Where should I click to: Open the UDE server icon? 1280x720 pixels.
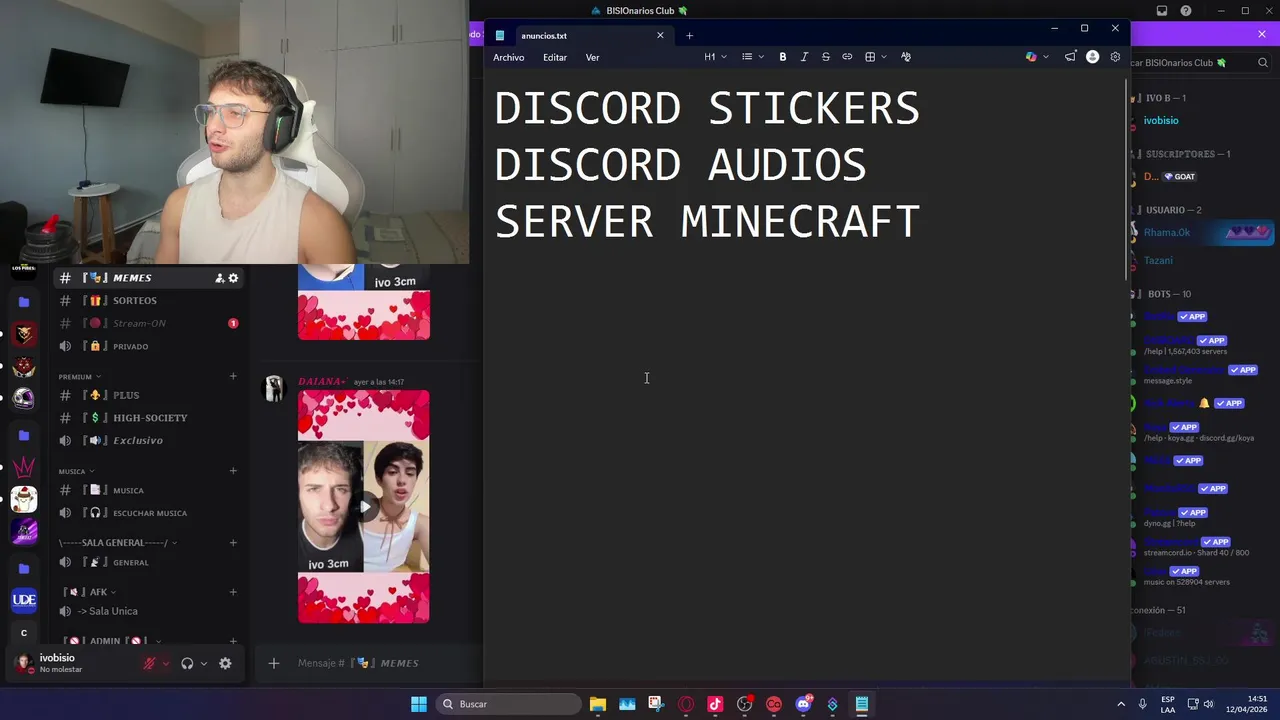coord(24,600)
